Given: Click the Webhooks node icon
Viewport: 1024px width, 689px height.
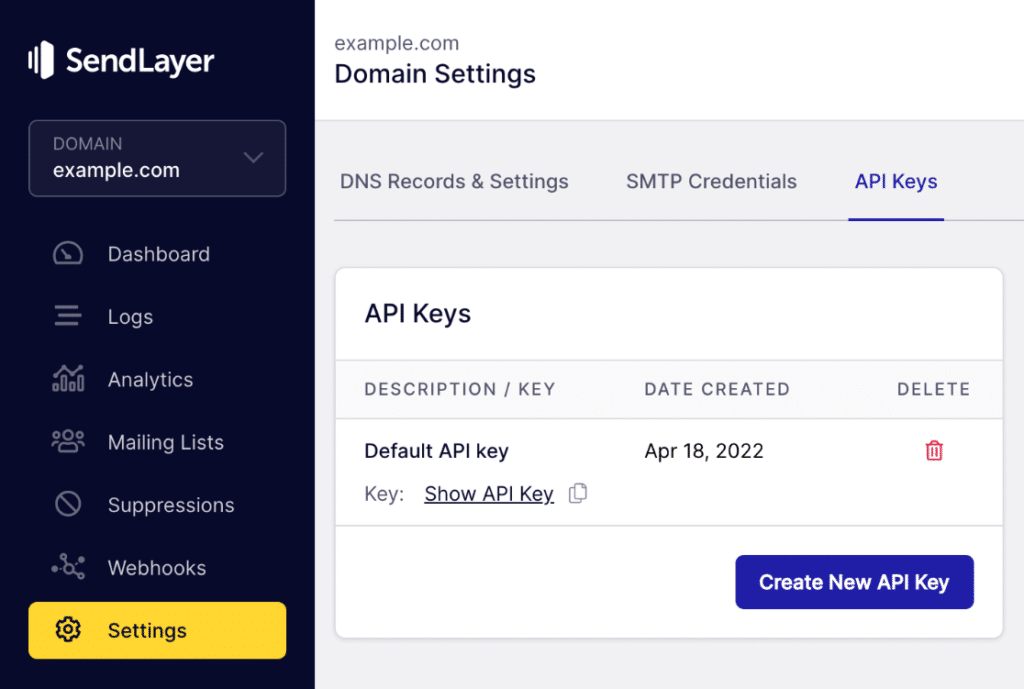Looking at the screenshot, I should click(67, 567).
